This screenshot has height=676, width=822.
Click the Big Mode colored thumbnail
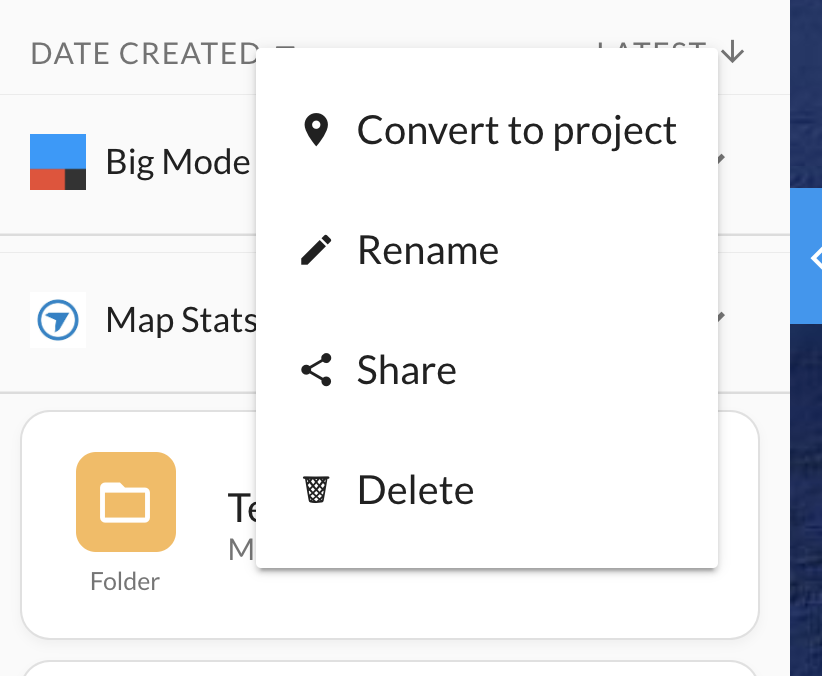pyautogui.click(x=58, y=162)
